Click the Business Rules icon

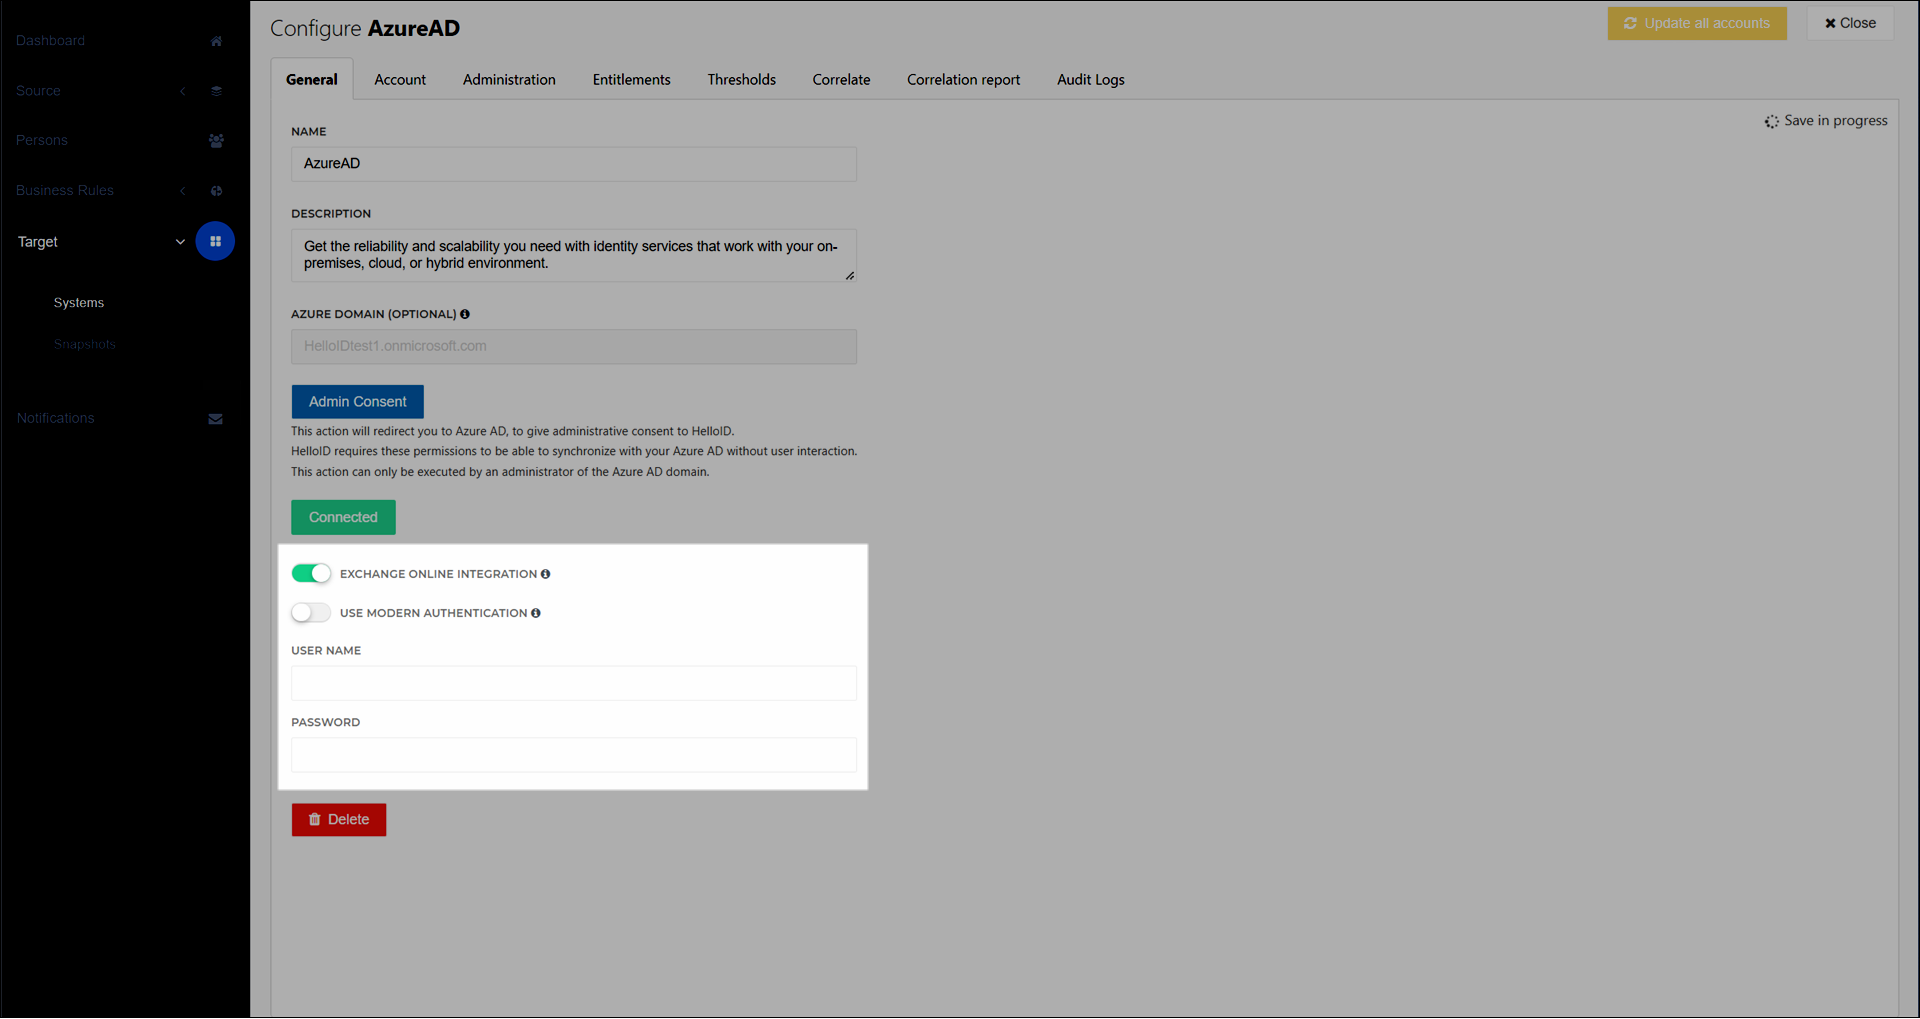(216, 191)
